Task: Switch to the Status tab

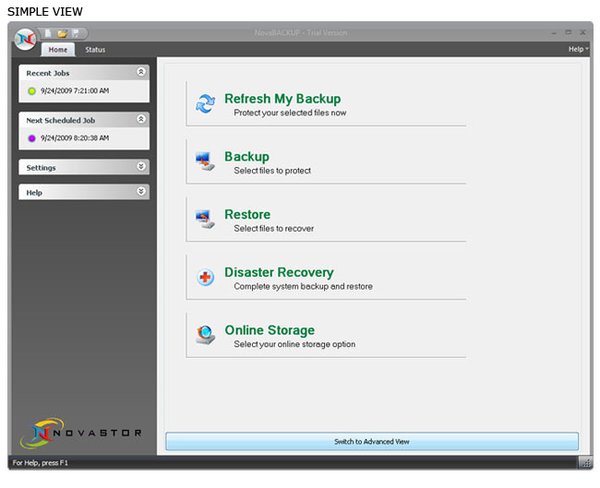Action: 95,50
